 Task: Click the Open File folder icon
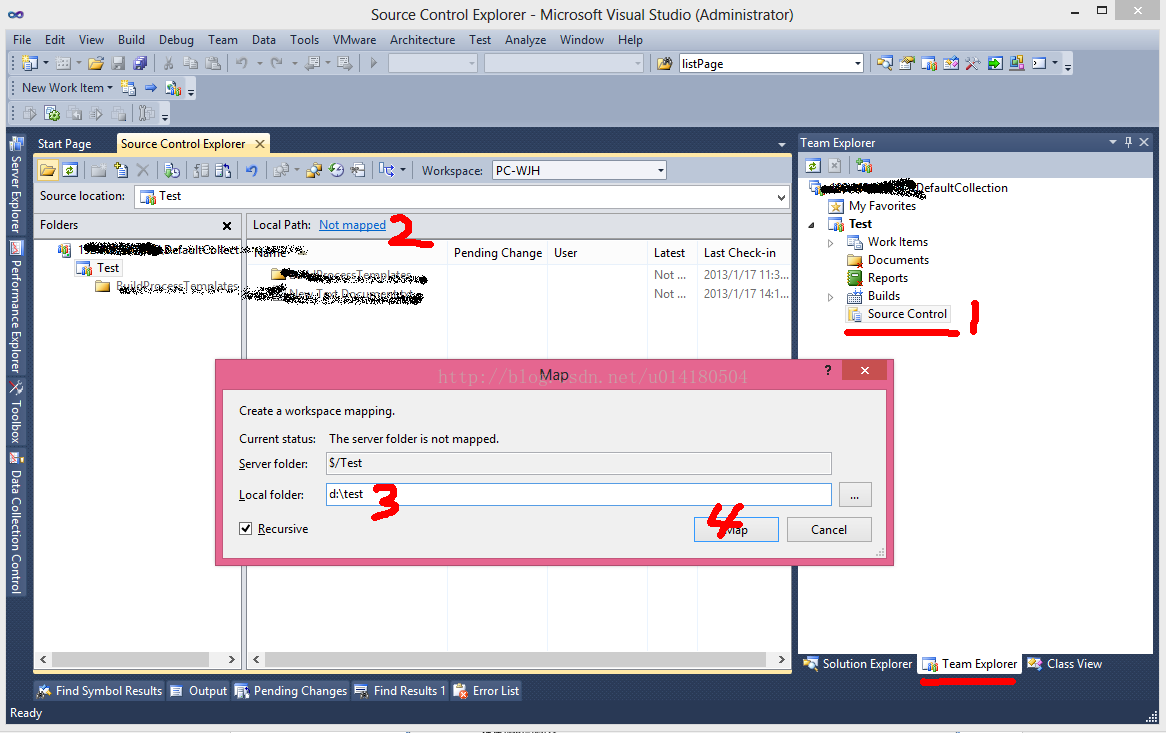point(96,63)
